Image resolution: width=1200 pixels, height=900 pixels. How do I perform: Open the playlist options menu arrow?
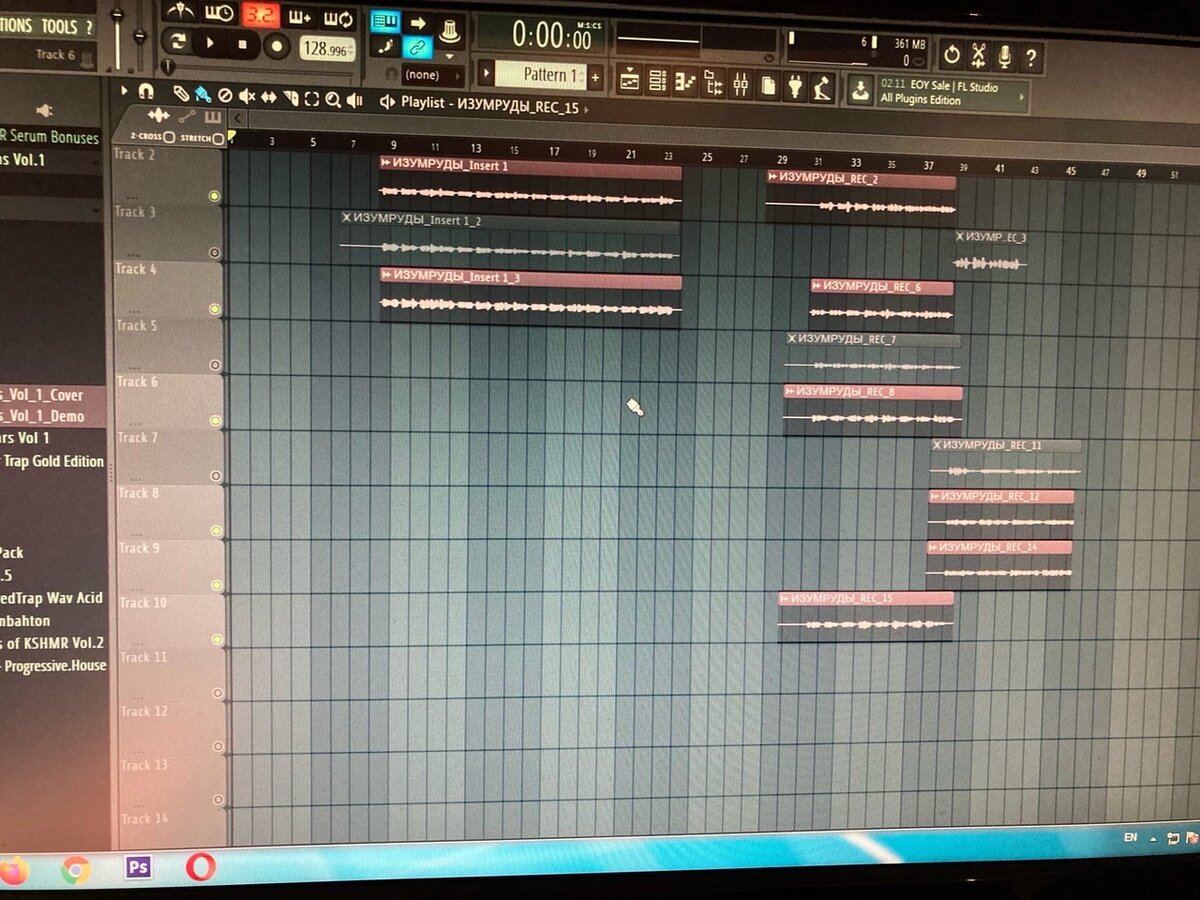coord(124,90)
